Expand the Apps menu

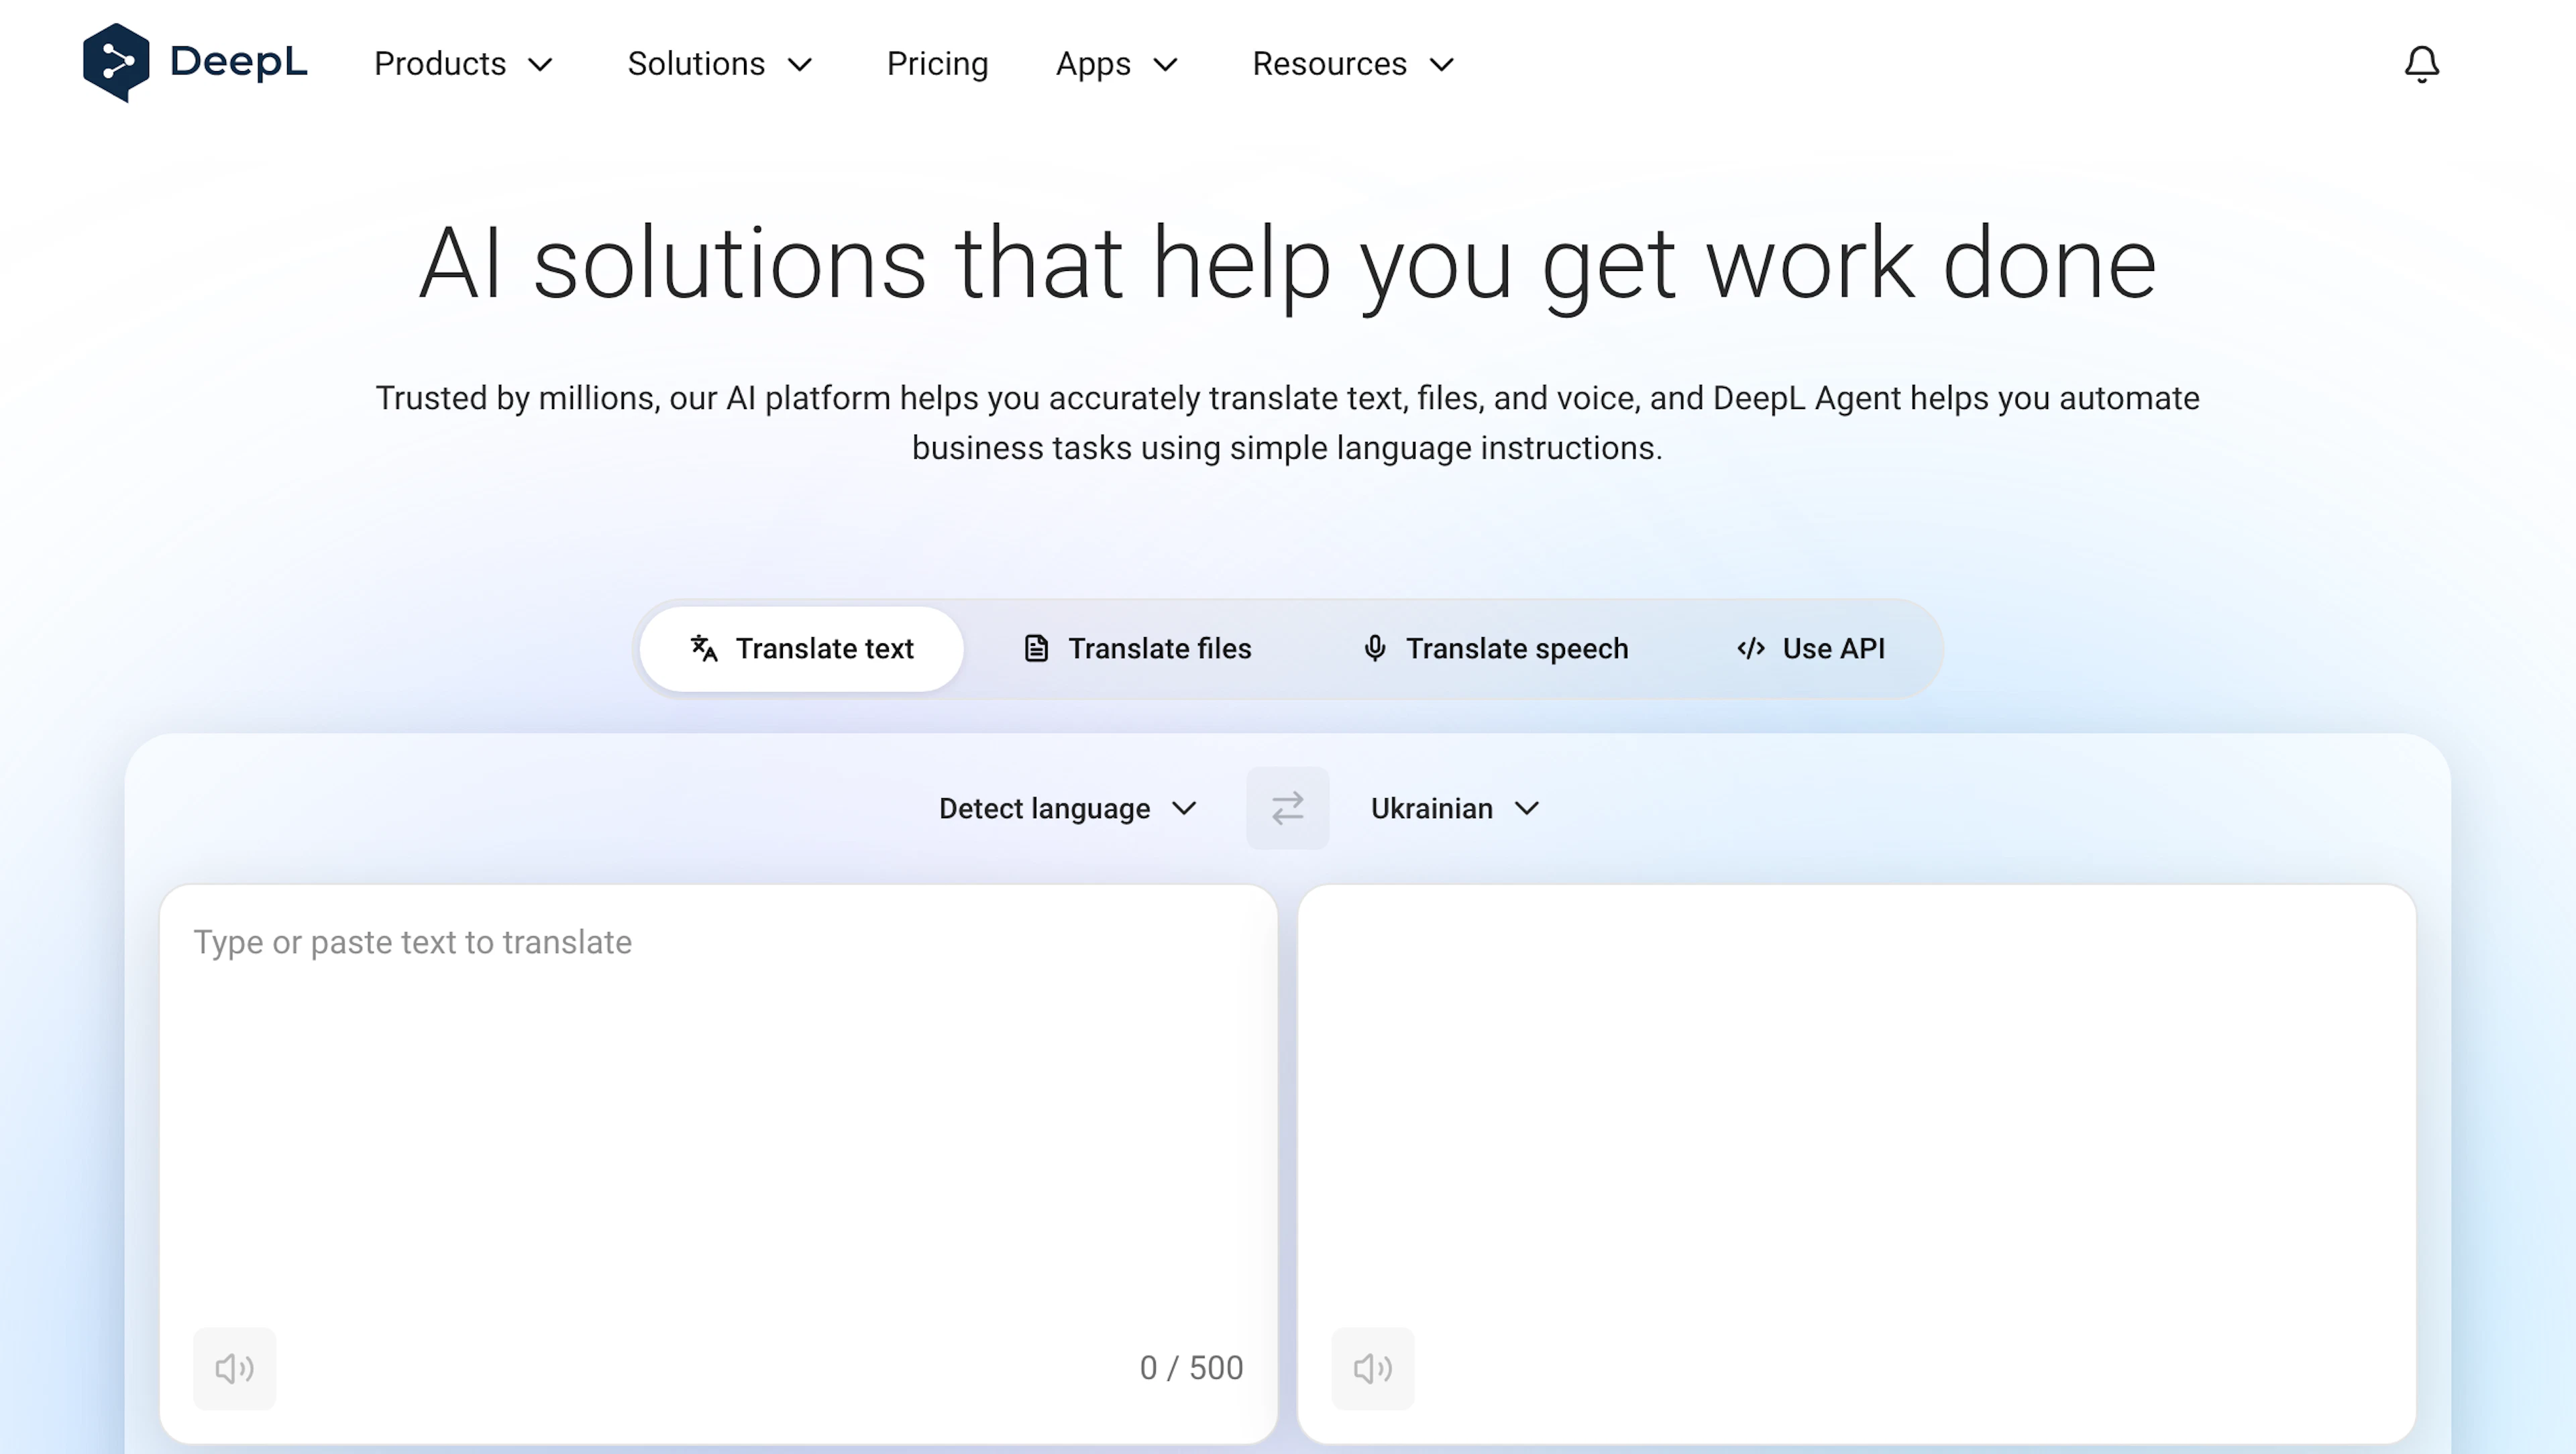[x=1117, y=64]
